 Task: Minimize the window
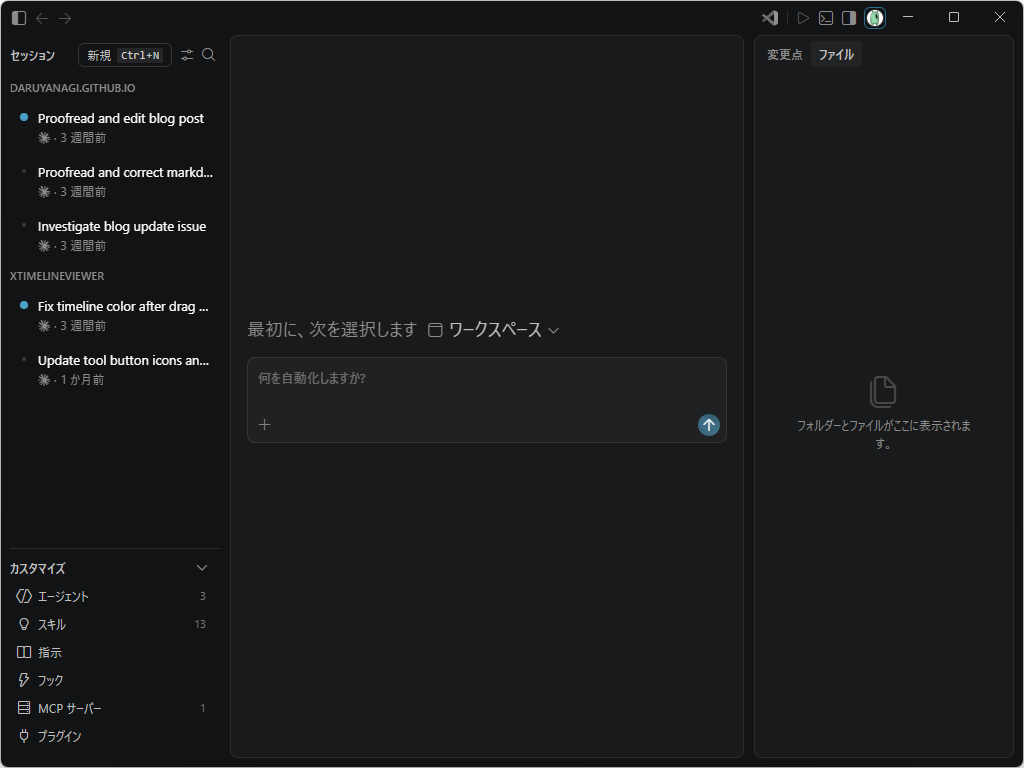[x=908, y=18]
